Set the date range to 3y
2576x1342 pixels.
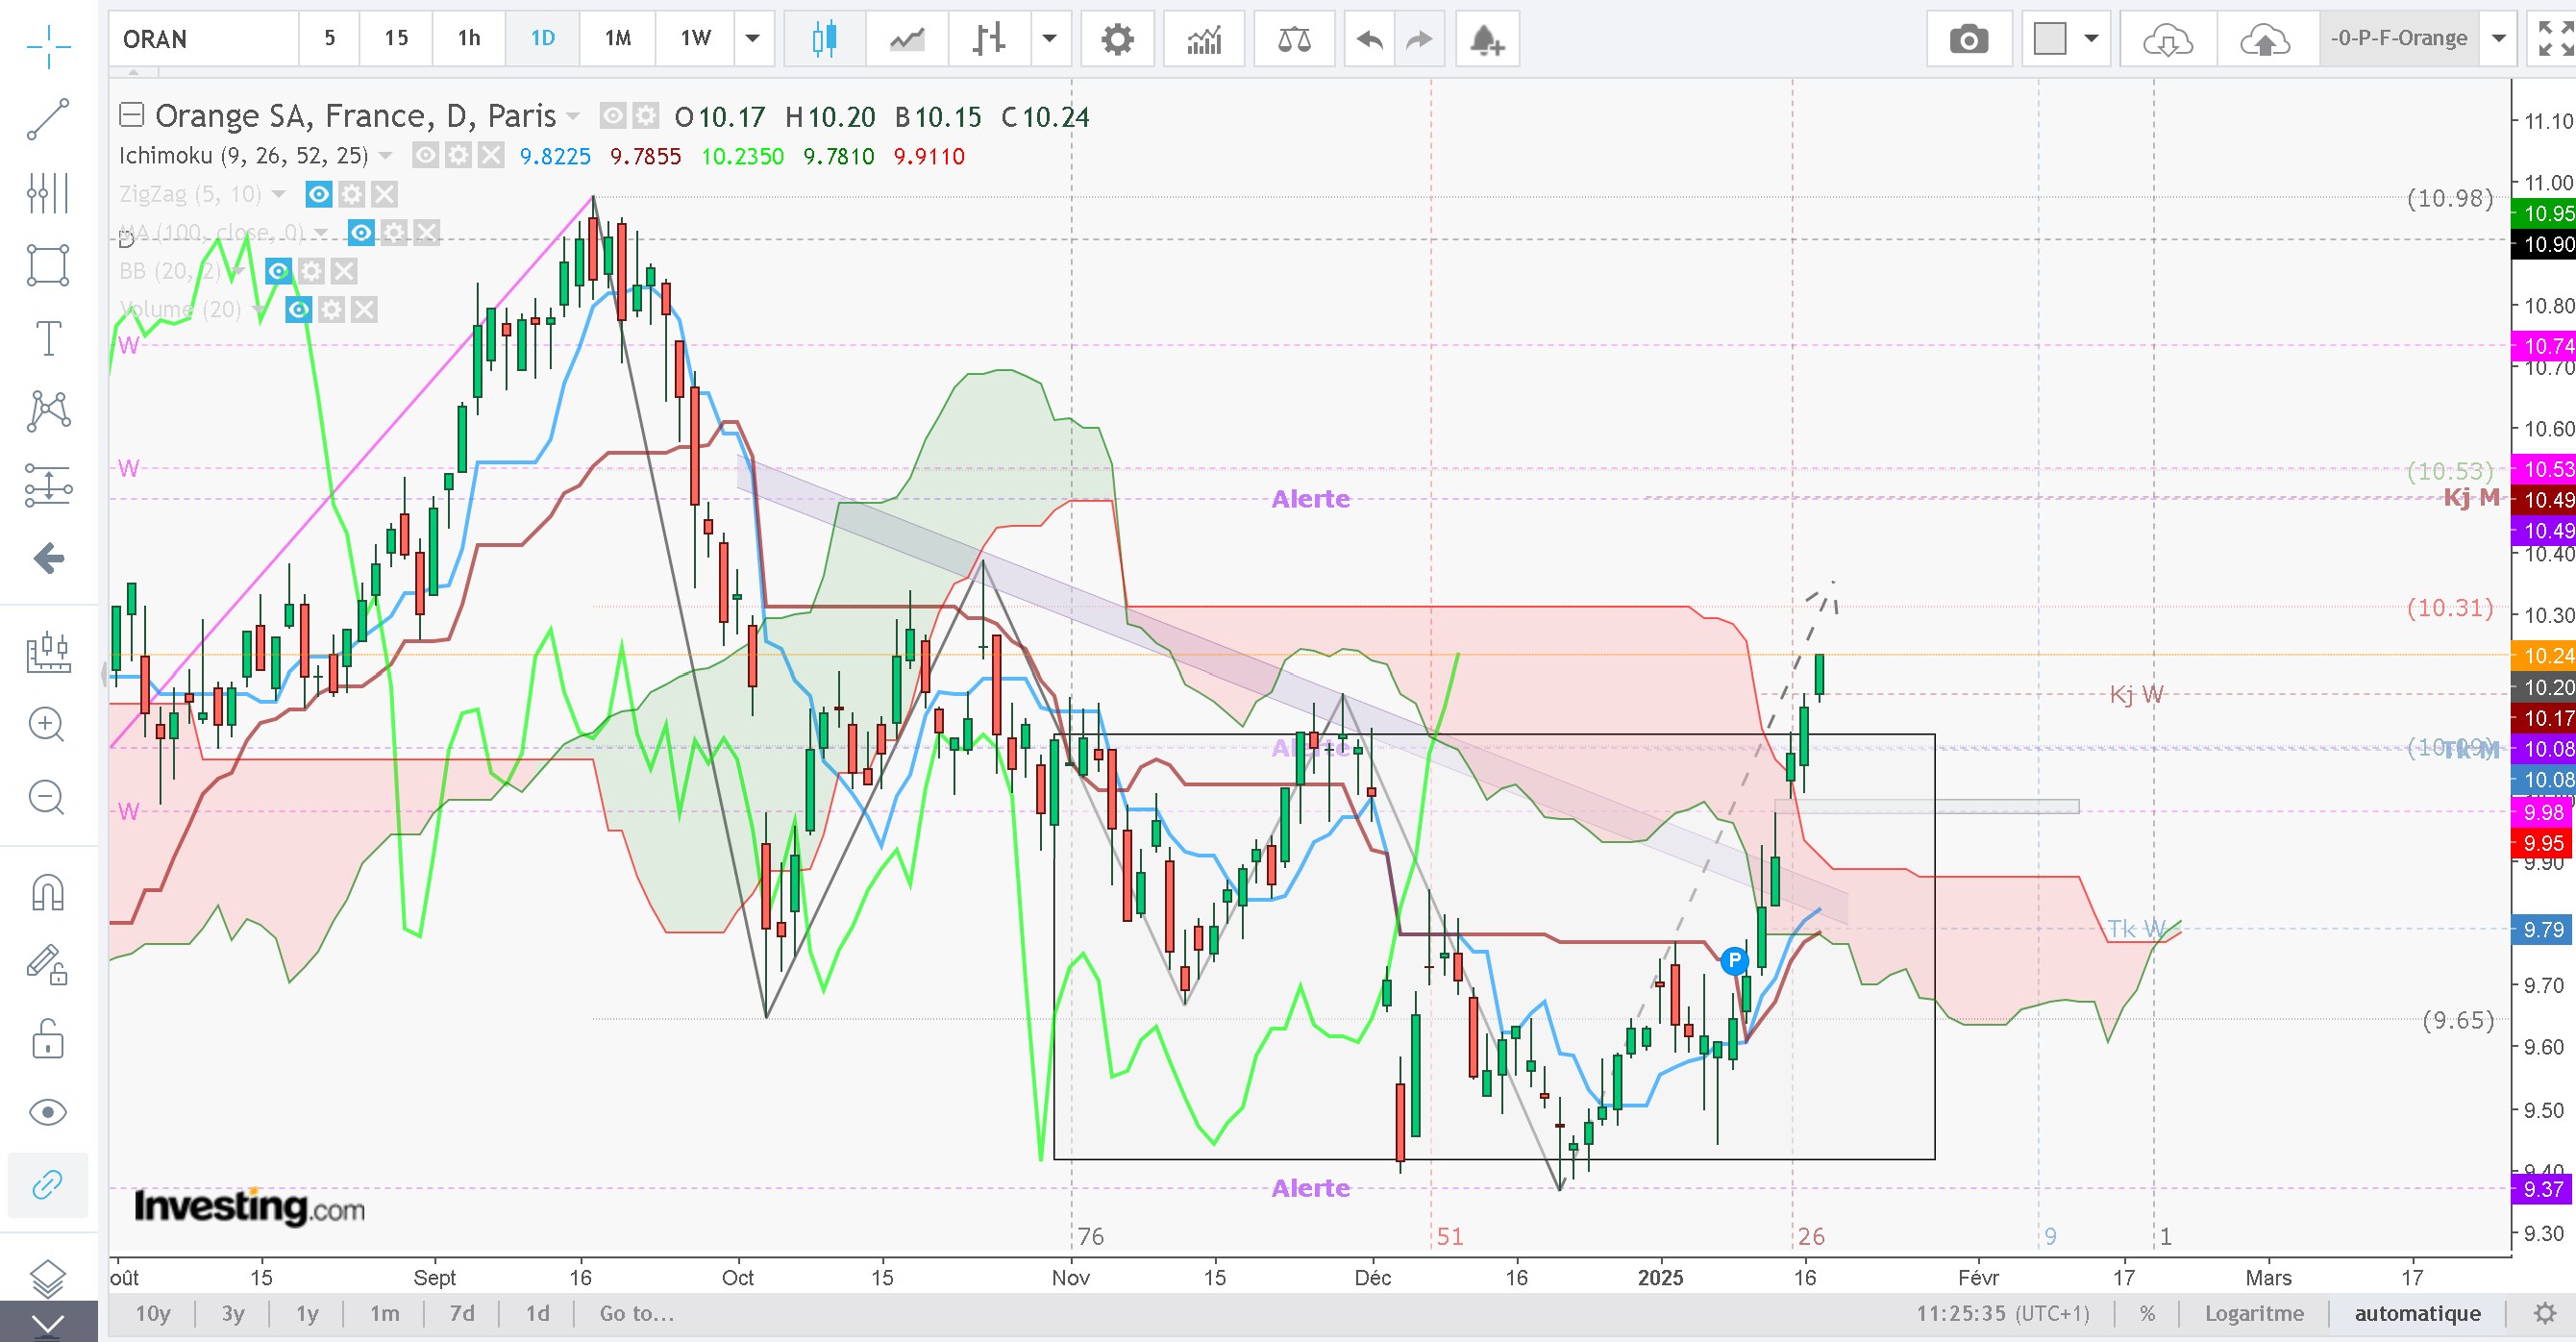pos(233,1313)
